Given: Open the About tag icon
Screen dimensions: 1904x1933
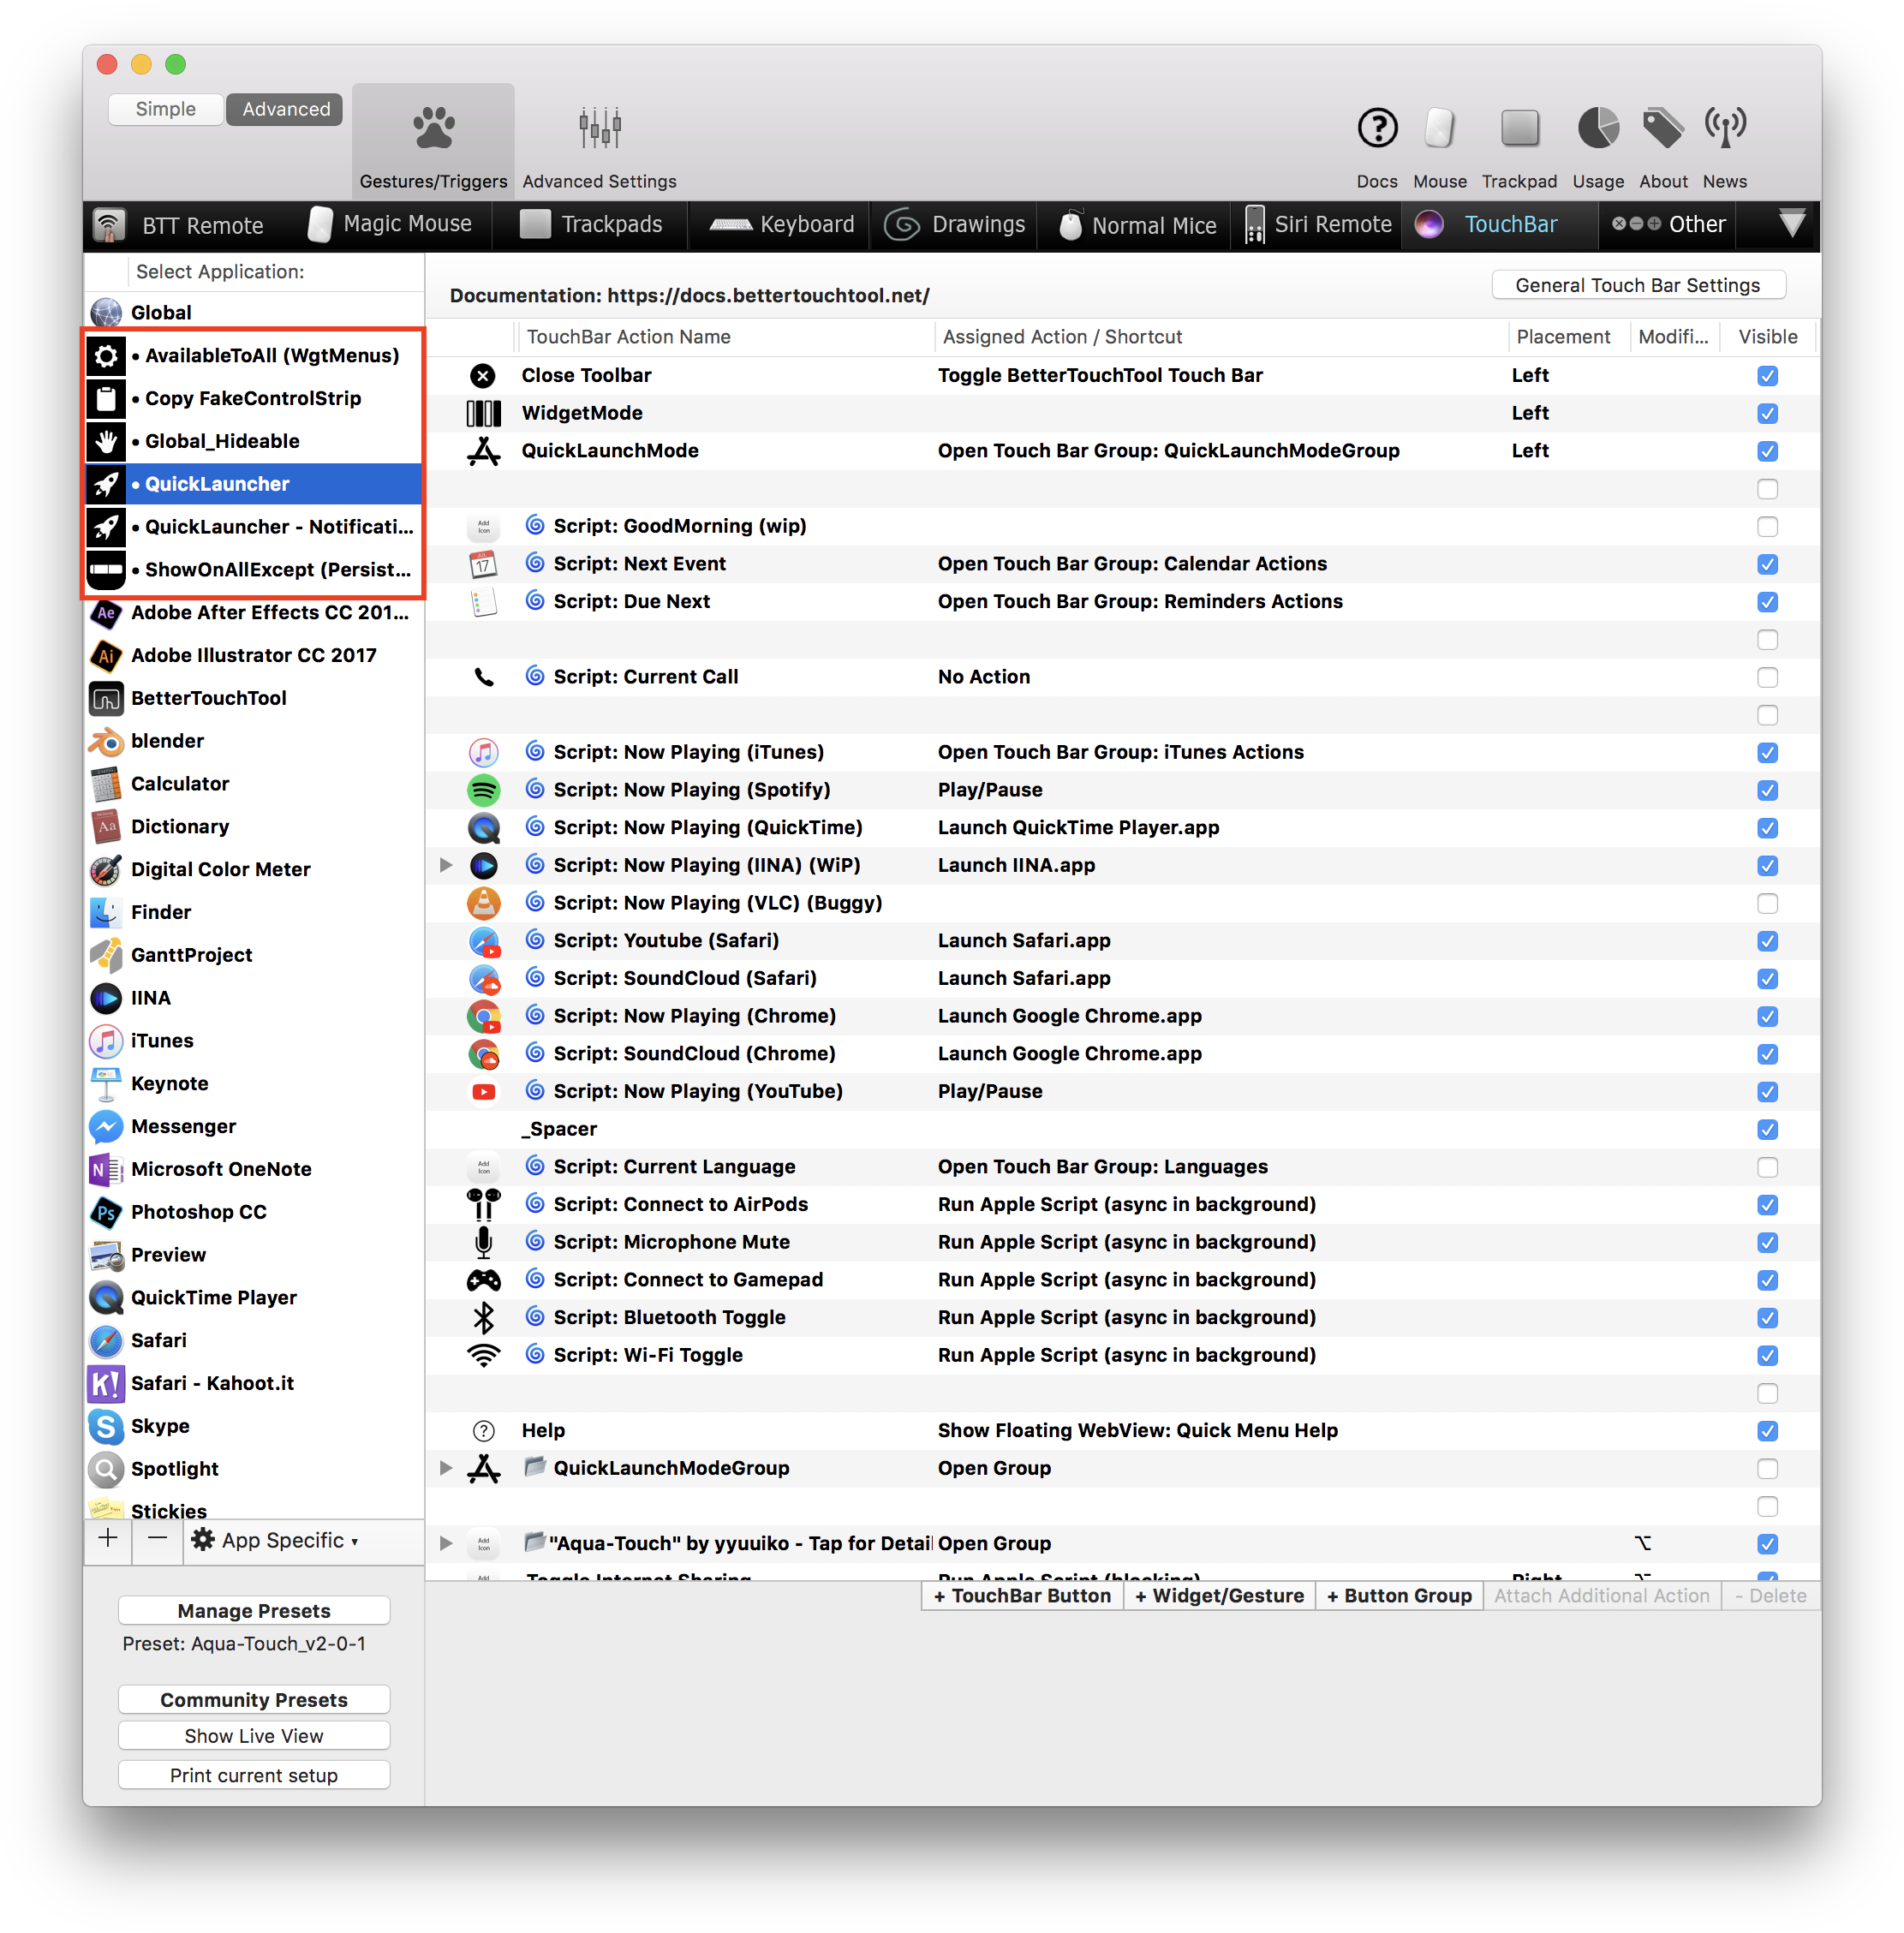Looking at the screenshot, I should (1662, 129).
